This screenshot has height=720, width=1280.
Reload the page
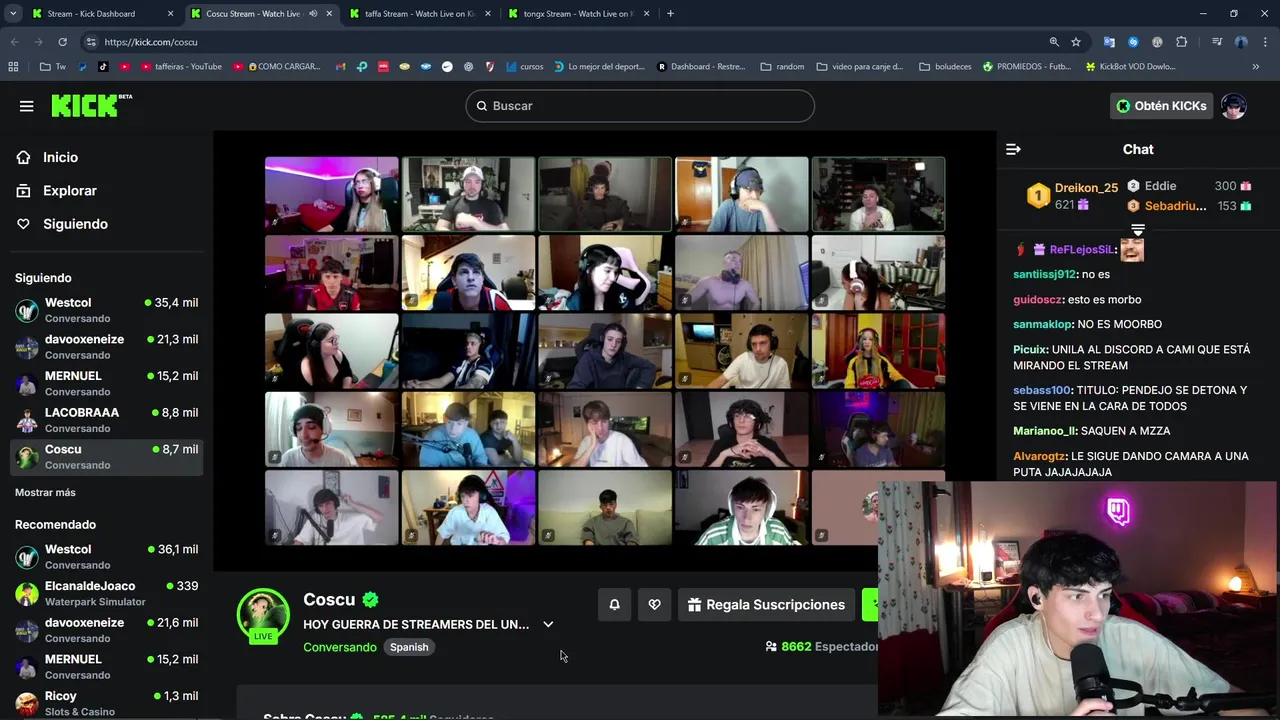[62, 42]
